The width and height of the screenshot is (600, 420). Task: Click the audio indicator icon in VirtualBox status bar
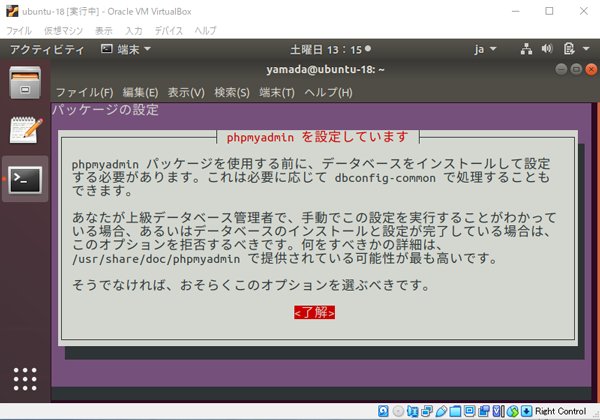pos(412,411)
